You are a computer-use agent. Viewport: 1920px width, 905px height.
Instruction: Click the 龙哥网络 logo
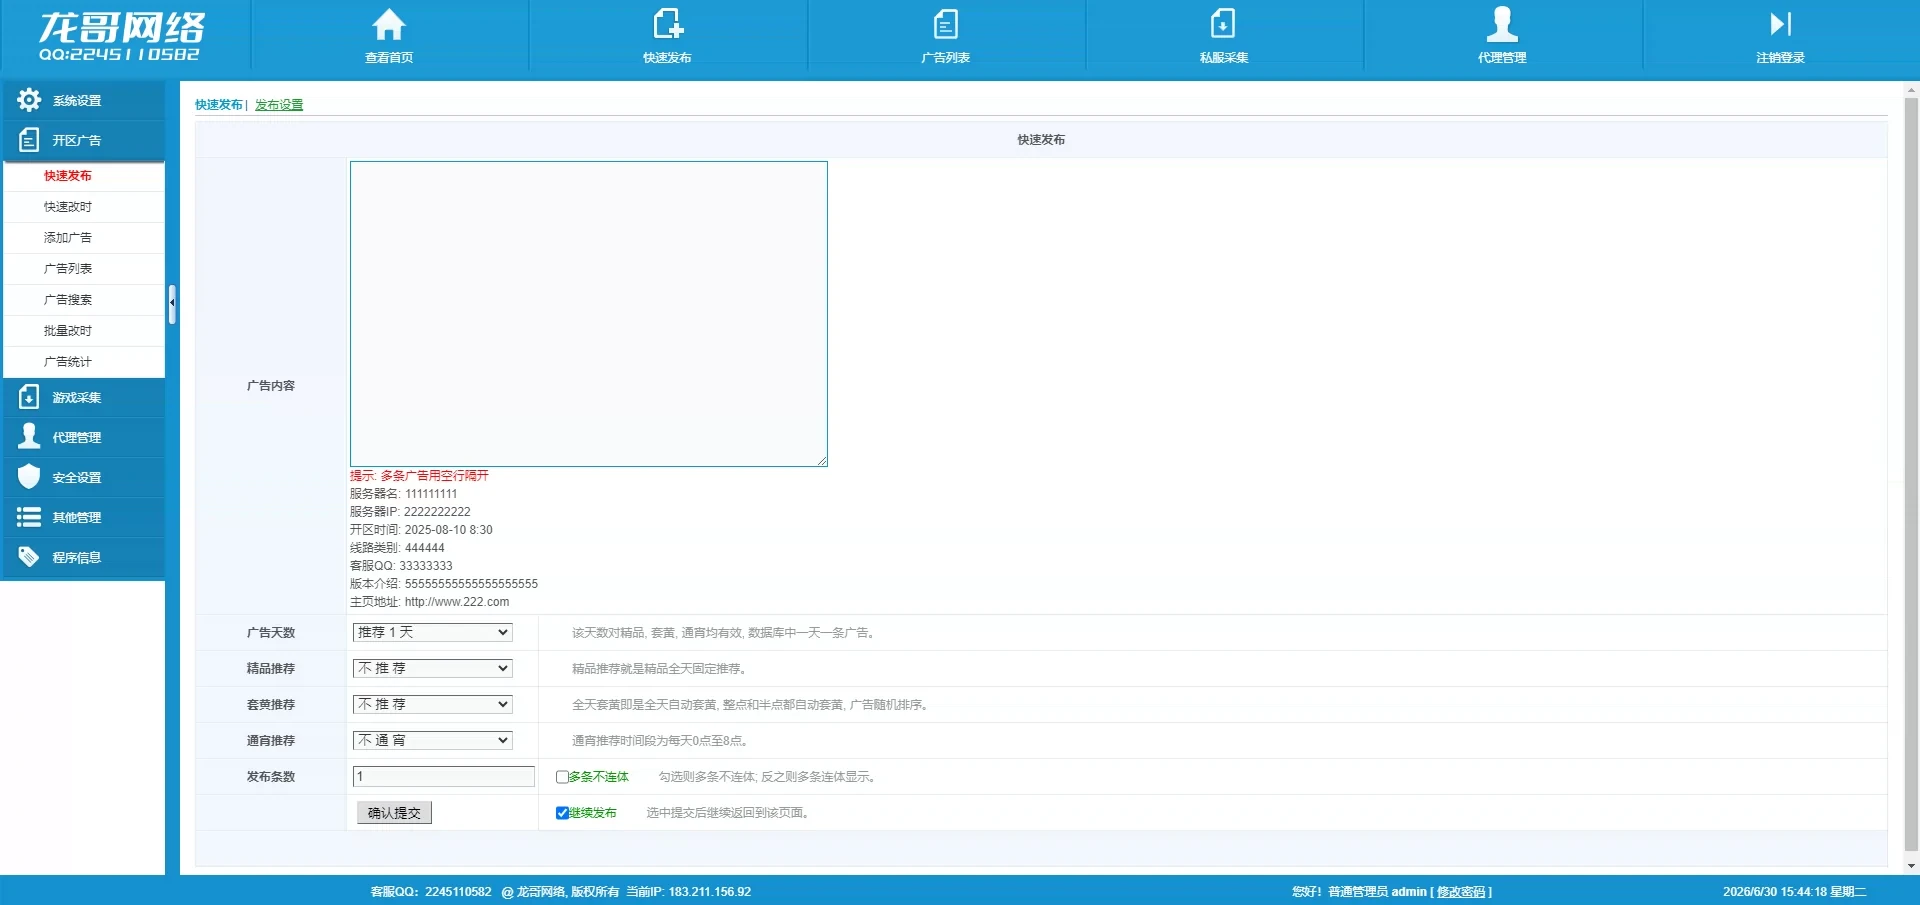[121, 36]
